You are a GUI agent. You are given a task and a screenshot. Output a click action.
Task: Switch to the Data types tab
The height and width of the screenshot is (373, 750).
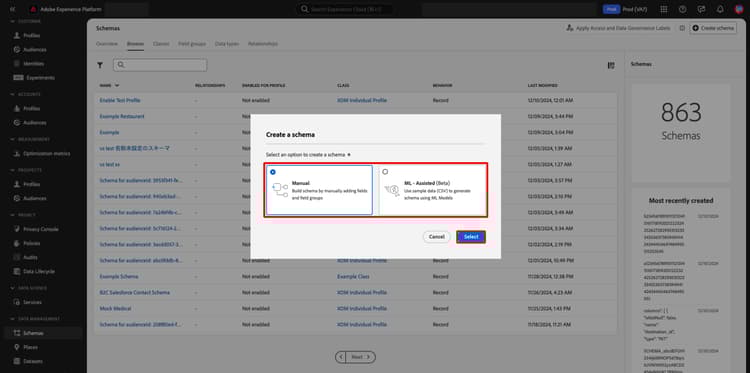[227, 44]
